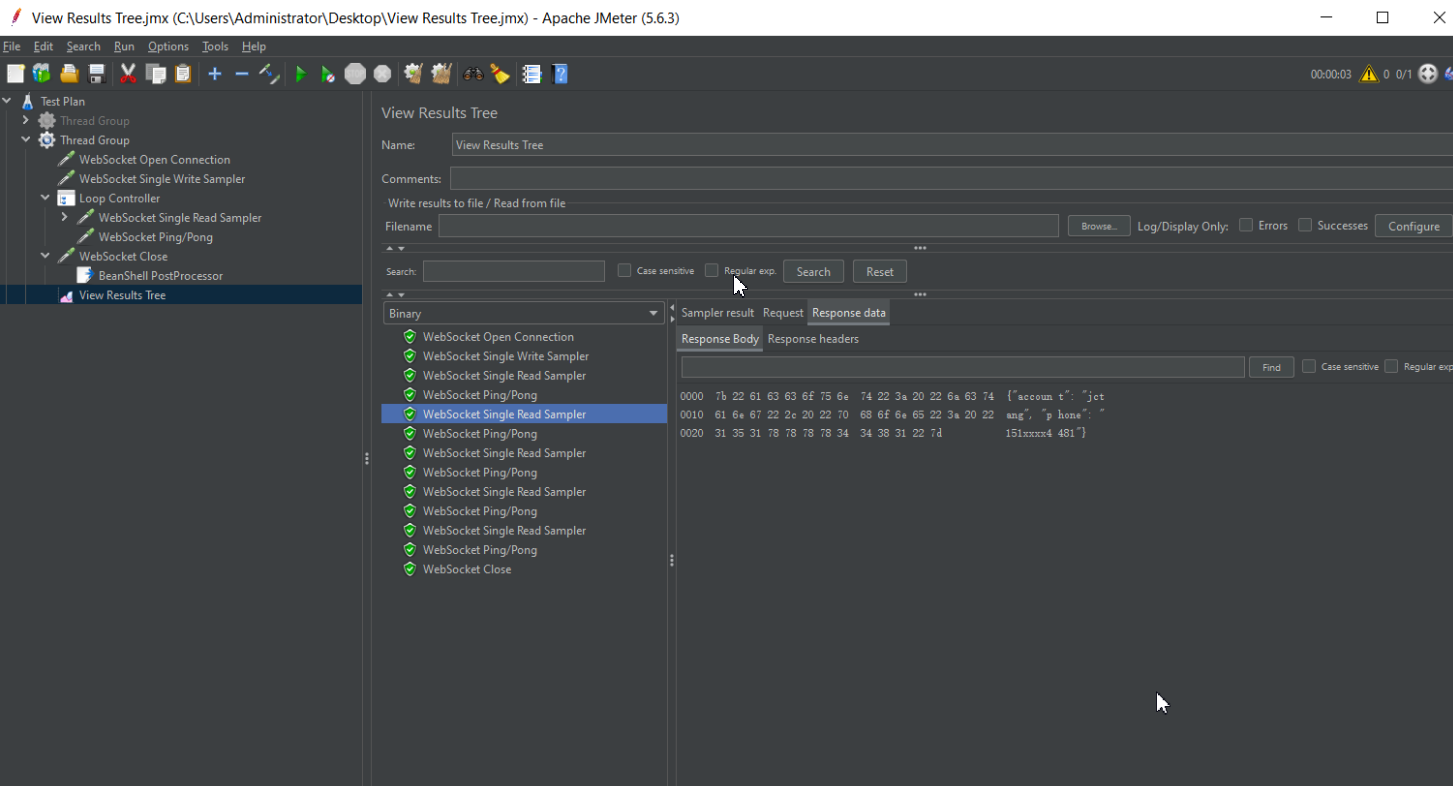Image resolution: width=1453 pixels, height=786 pixels.
Task: Reset search with the yellow broom icon
Action: [x=500, y=74]
